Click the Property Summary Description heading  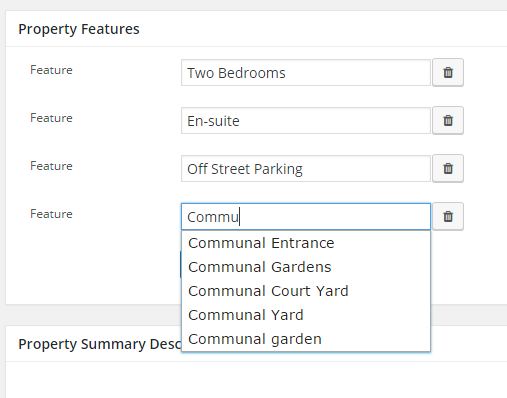coord(100,344)
